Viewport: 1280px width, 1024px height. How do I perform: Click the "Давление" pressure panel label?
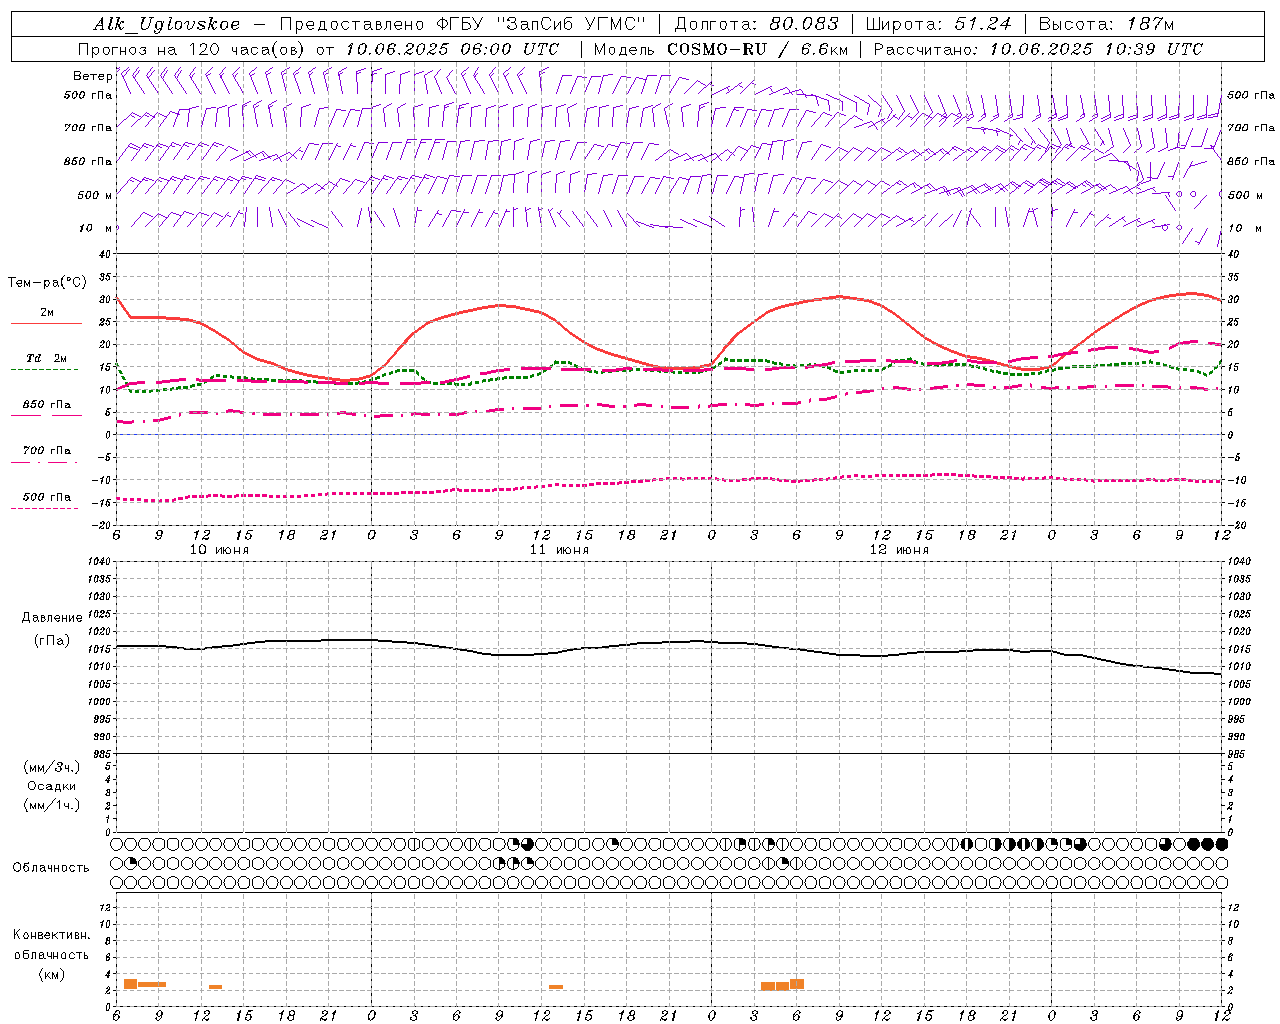[x=52, y=618]
